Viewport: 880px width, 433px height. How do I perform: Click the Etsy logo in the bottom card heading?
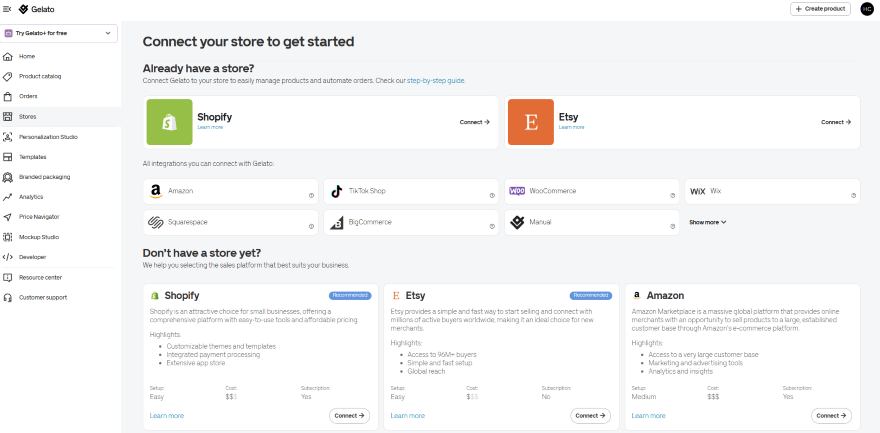(396, 296)
